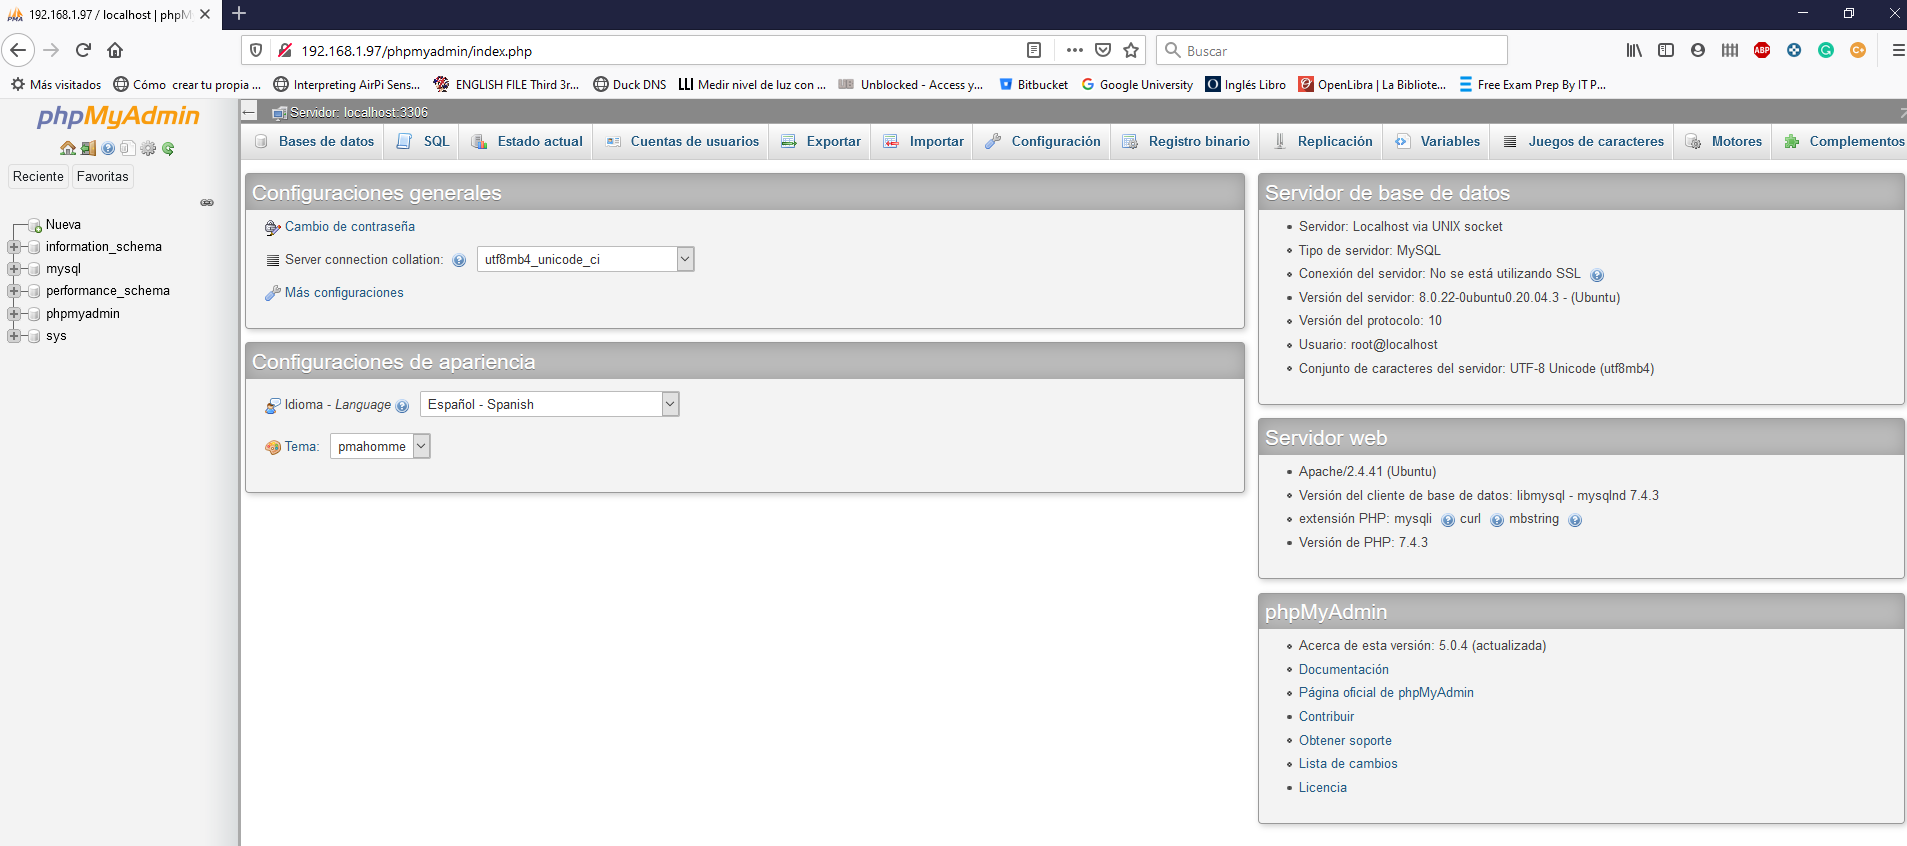Image resolution: width=1907 pixels, height=846 pixels.
Task: Go to the Importar tab
Action: (923, 141)
